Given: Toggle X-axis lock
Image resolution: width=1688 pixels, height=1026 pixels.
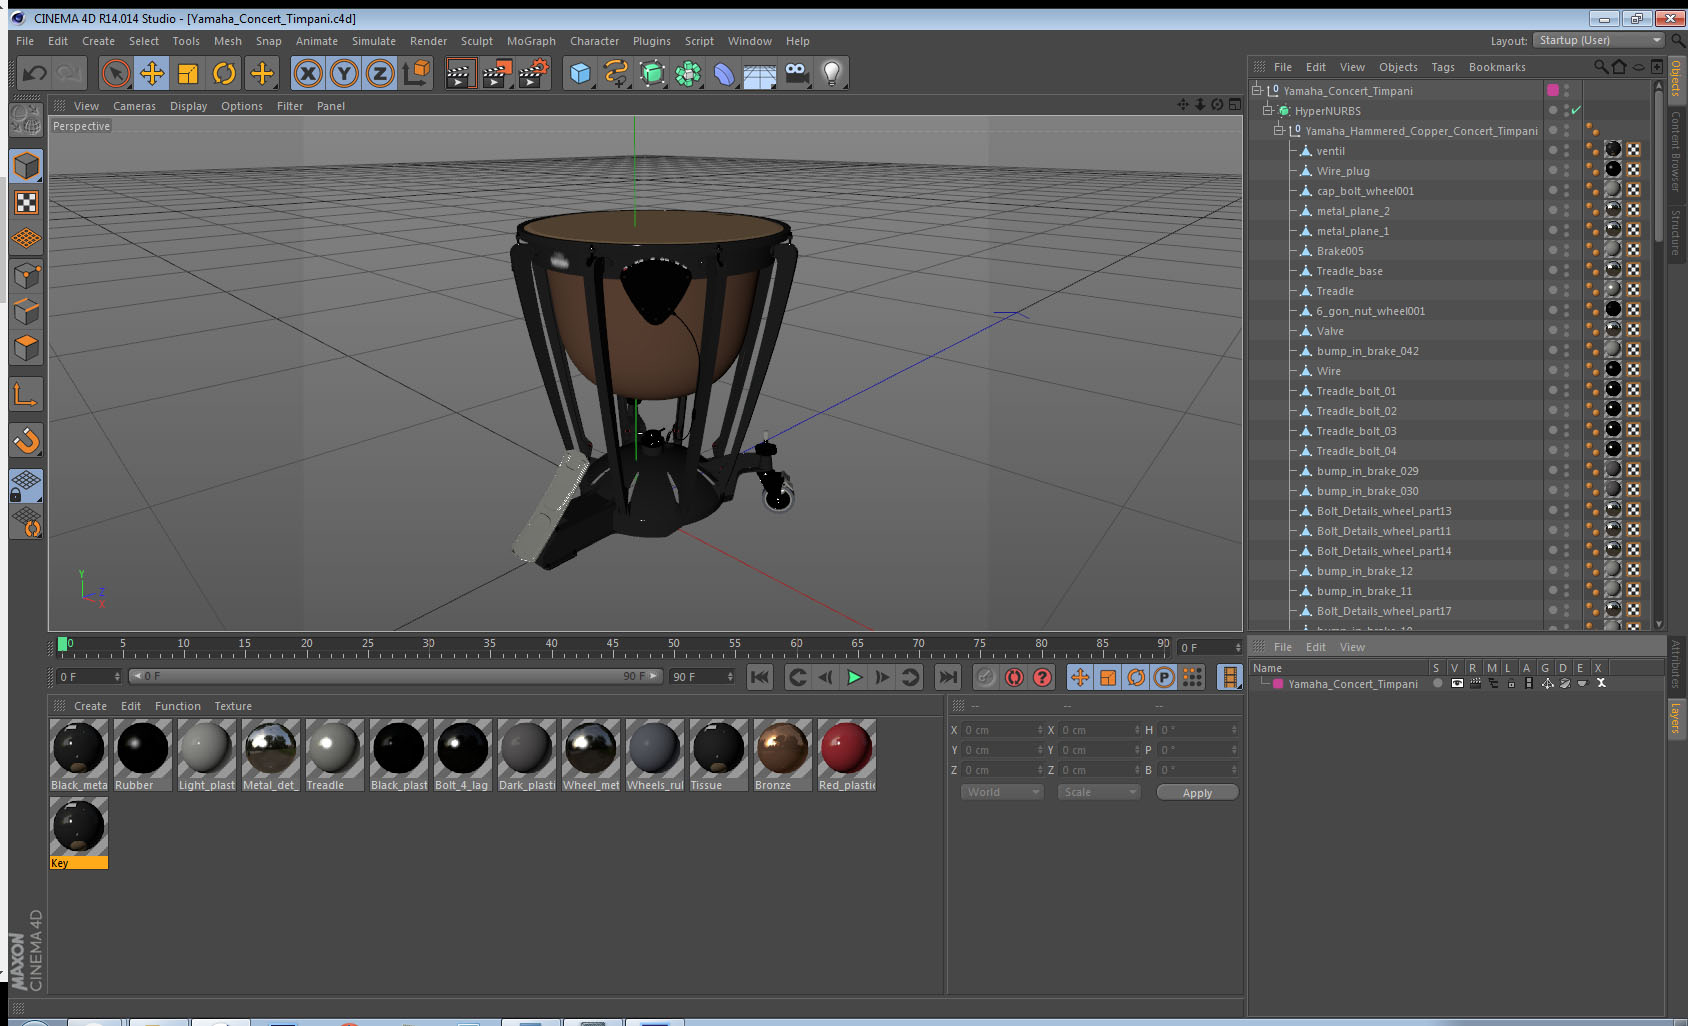Looking at the screenshot, I should [x=308, y=73].
